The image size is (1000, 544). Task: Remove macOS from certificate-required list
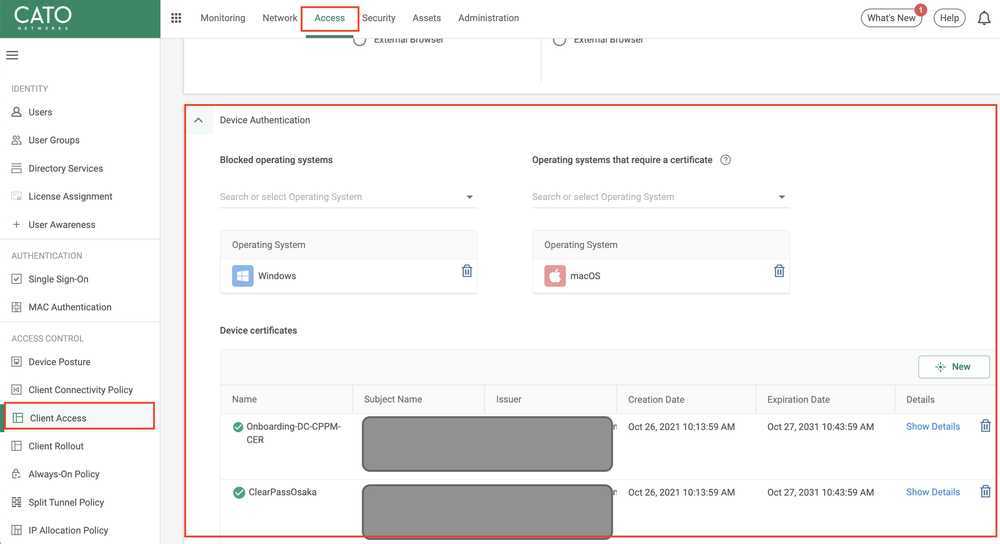779,271
